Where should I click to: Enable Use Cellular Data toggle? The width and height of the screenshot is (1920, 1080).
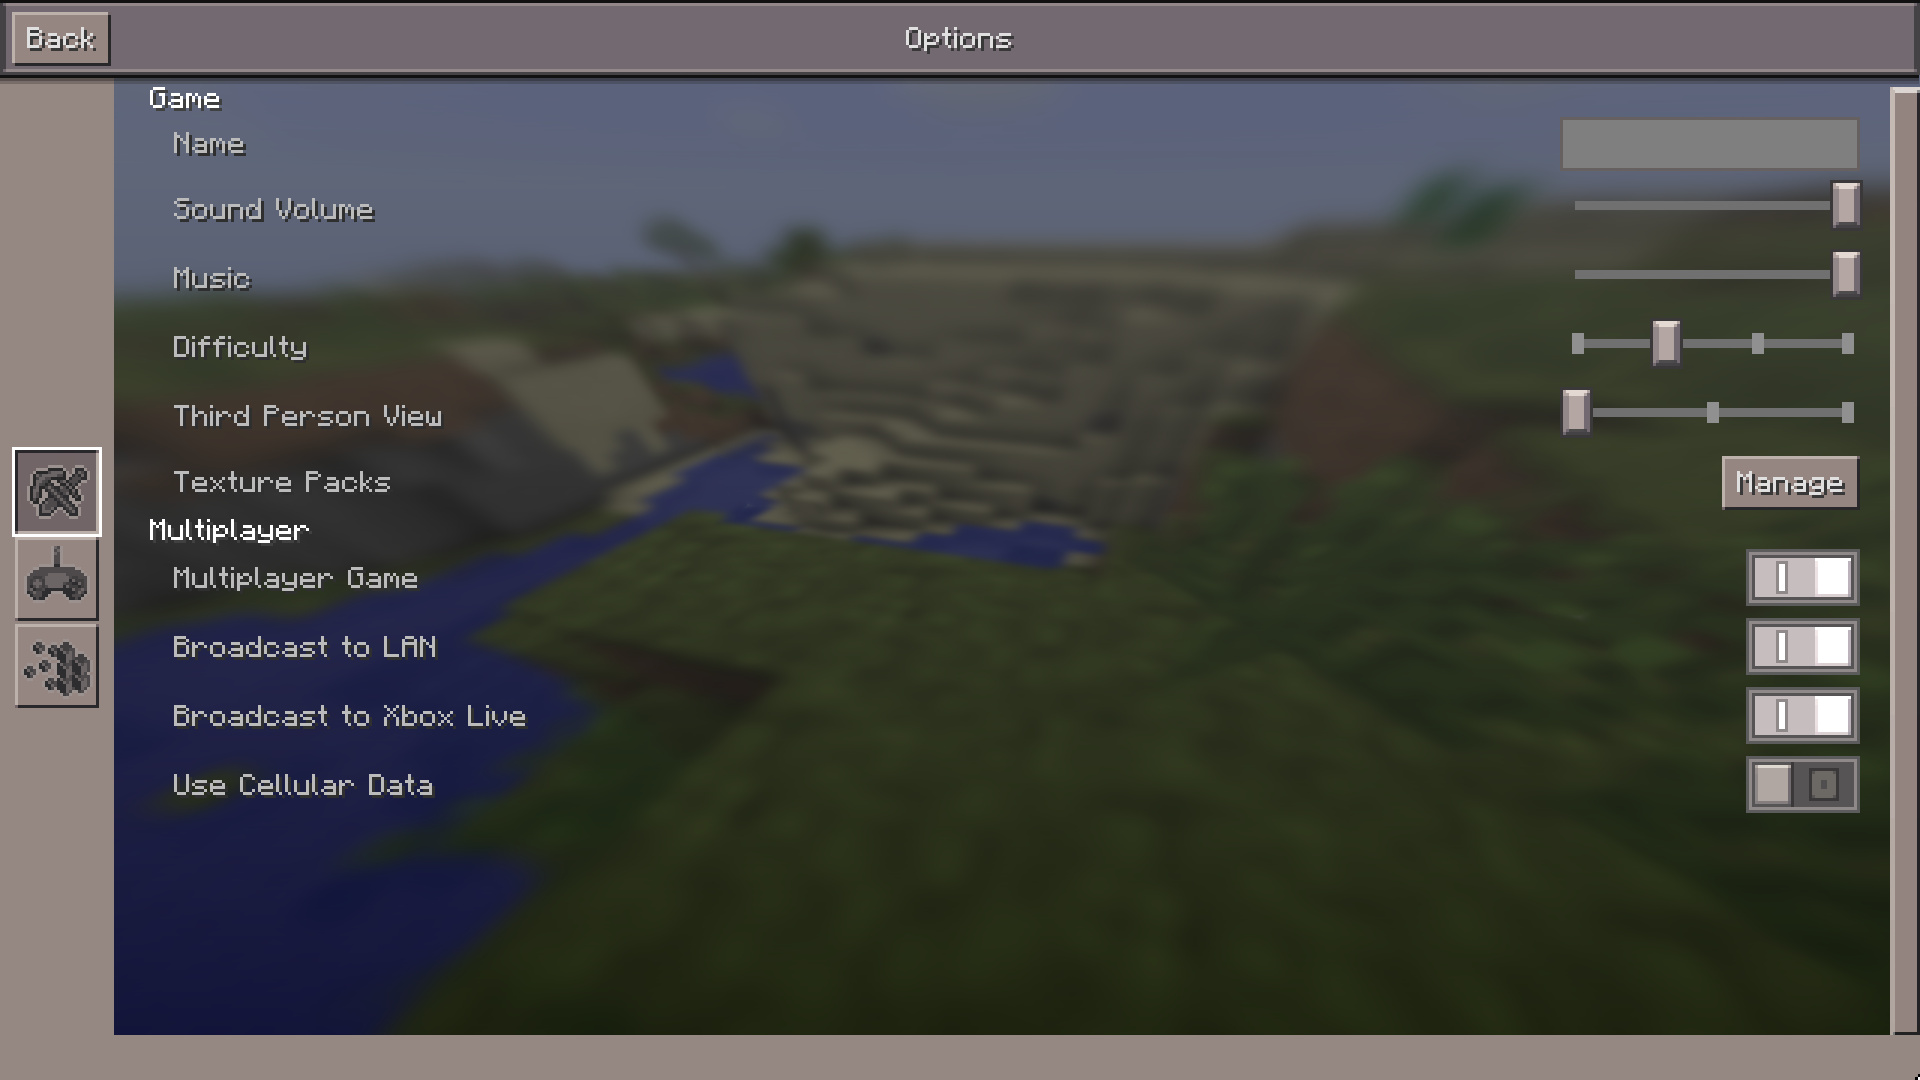tap(1826, 785)
